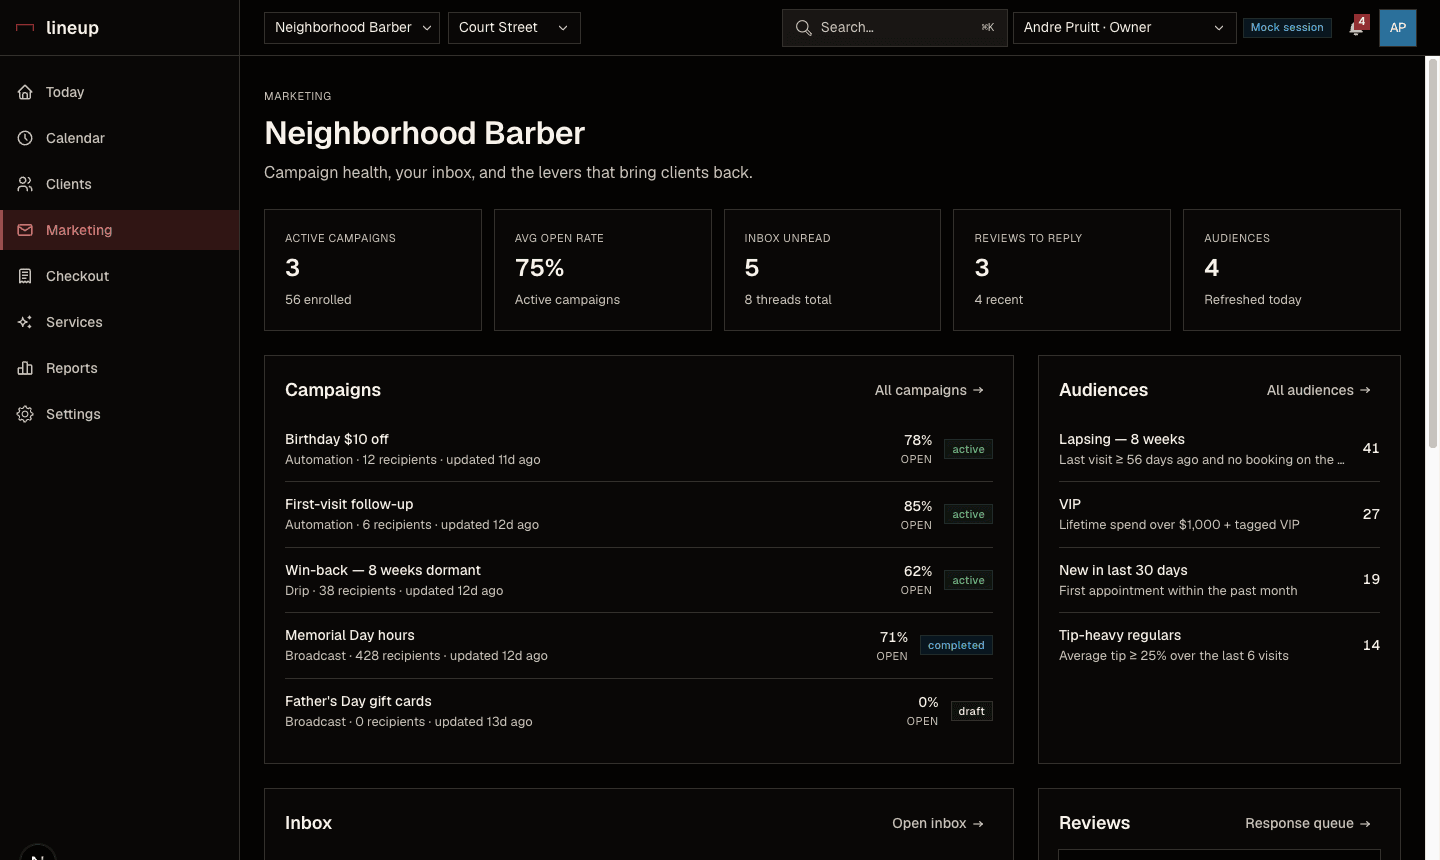Viewport: 1440px width, 860px height.
Task: Open the Neighborhood Barber business dropdown
Action: point(352,28)
